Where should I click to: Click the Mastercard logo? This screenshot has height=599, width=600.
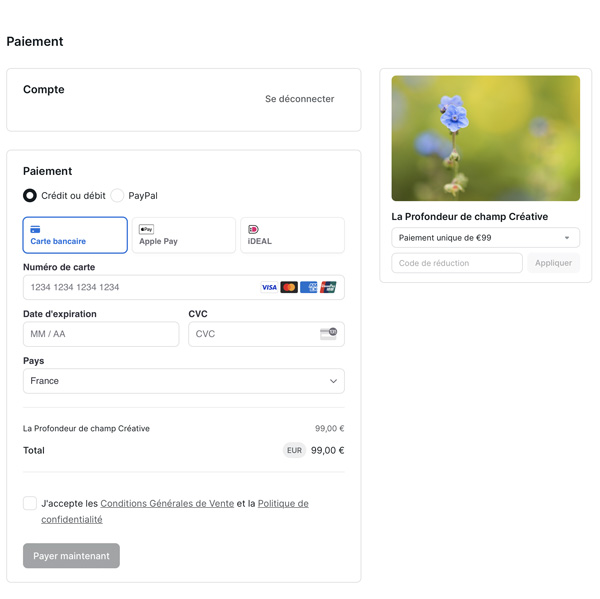coord(289,287)
